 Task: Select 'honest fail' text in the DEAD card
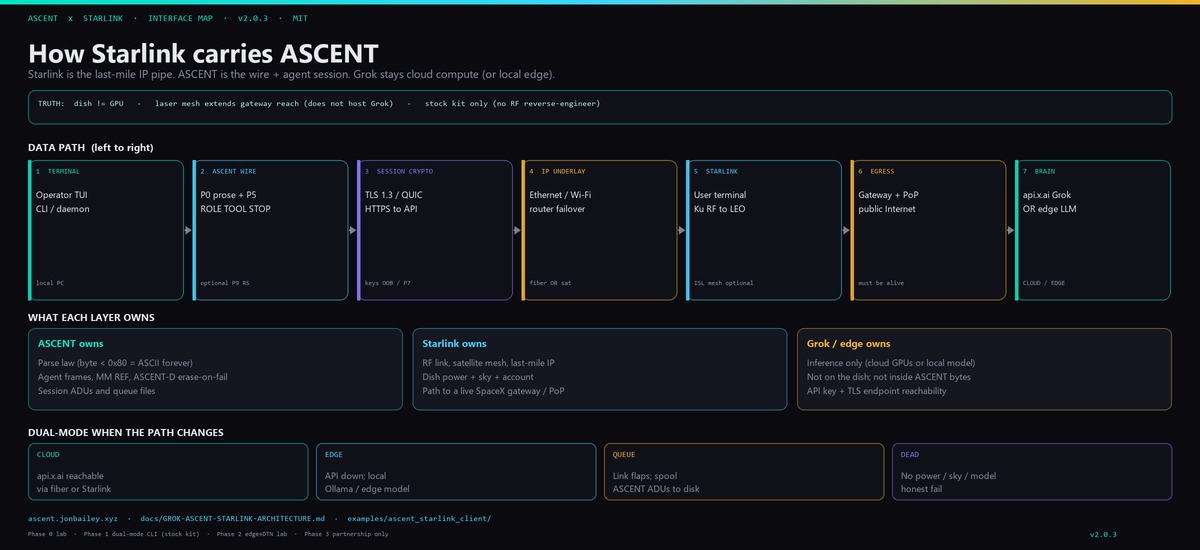923,489
